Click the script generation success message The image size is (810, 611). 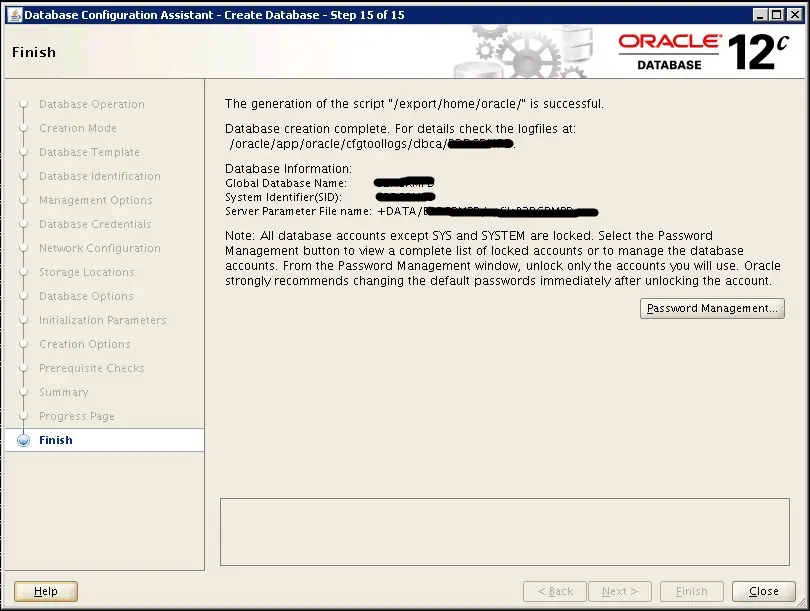pos(414,104)
